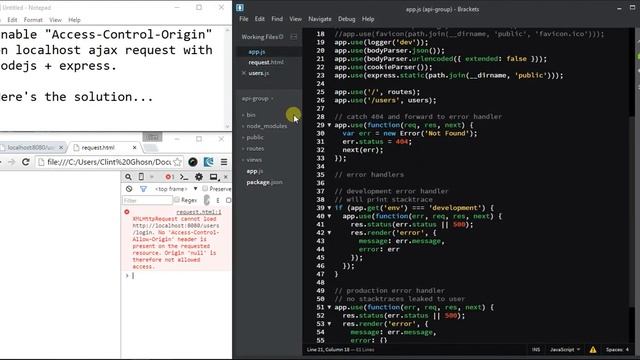This screenshot has height=360, width=640.
Task: Expand the node_modules folder
Action: click(x=264, y=126)
